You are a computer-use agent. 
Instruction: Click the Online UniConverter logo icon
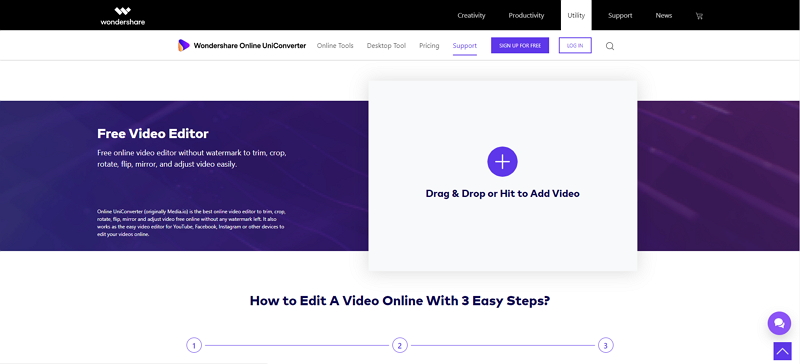click(x=184, y=45)
